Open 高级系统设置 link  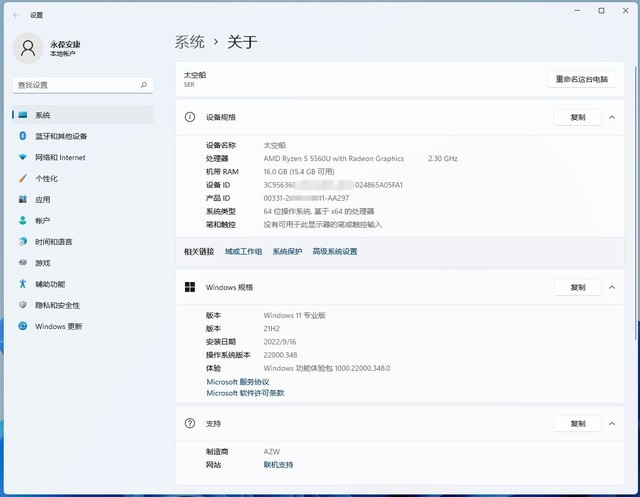point(335,251)
